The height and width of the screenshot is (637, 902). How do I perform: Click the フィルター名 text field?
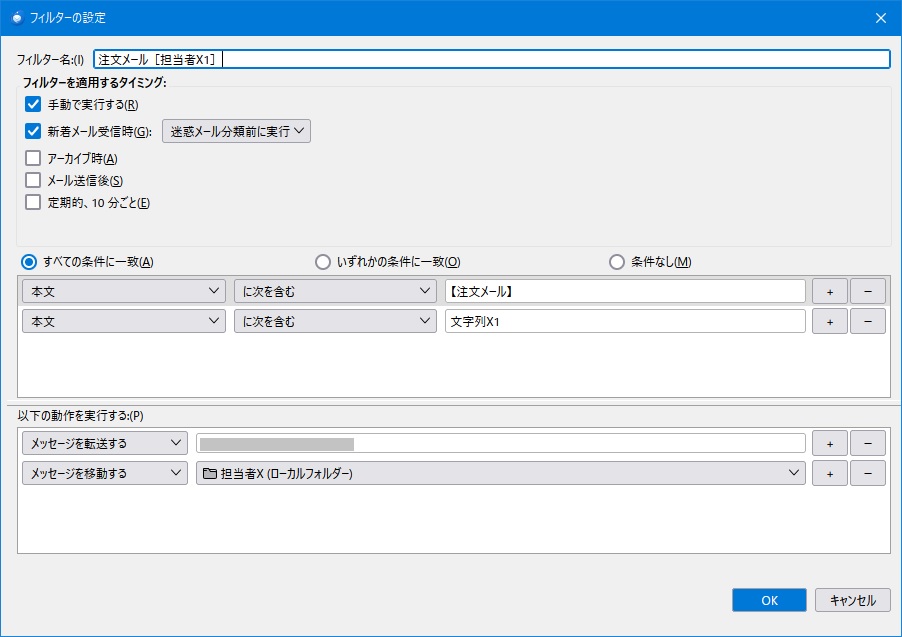490,59
